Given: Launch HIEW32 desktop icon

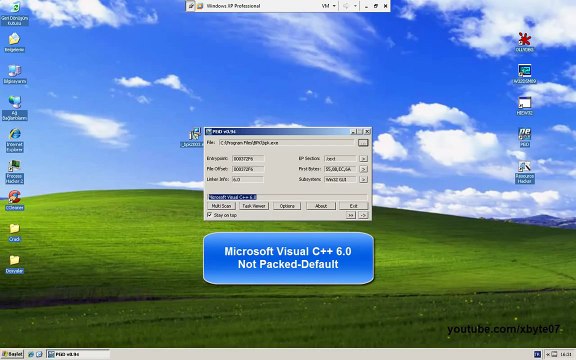Looking at the screenshot, I should 525,106.
